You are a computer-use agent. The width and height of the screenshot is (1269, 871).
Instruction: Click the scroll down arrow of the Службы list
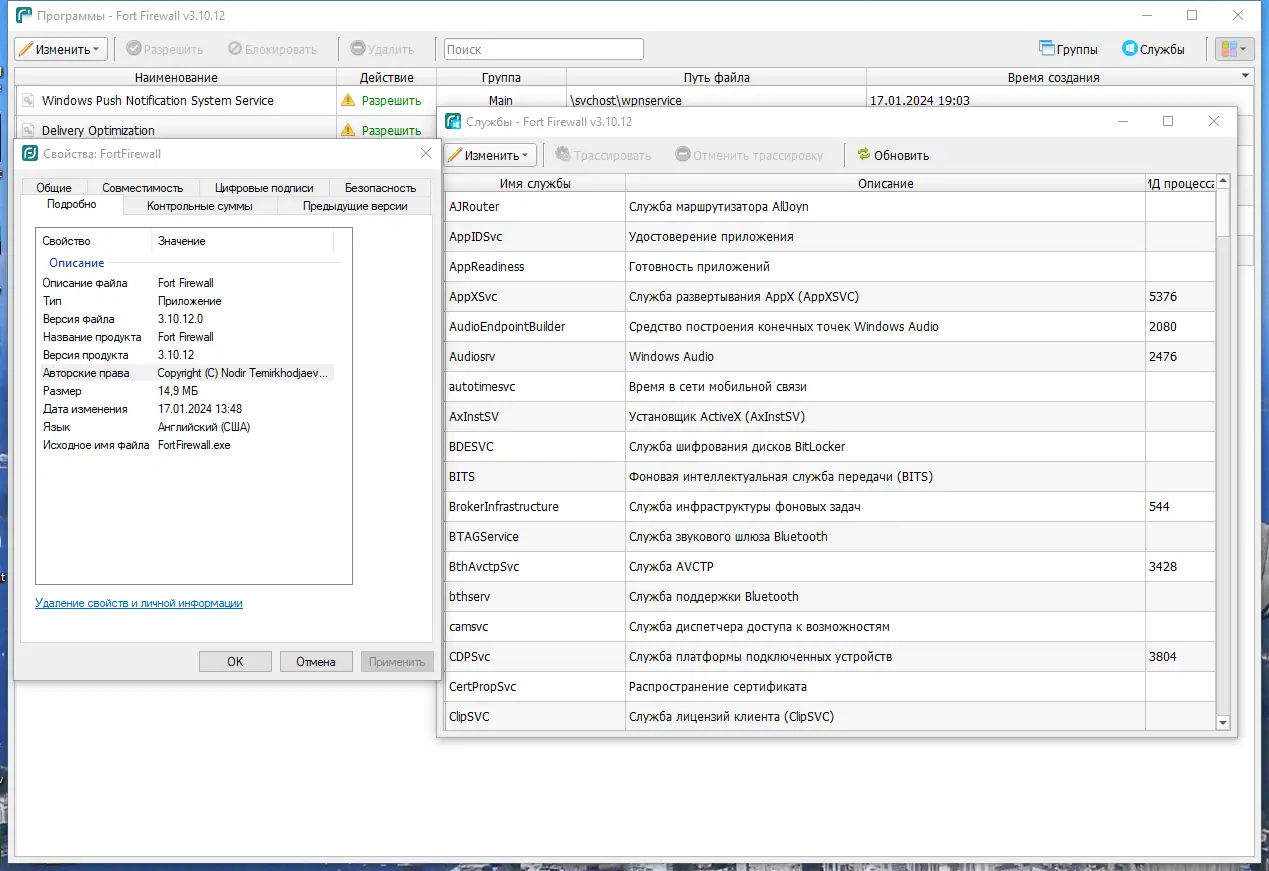pos(1223,723)
